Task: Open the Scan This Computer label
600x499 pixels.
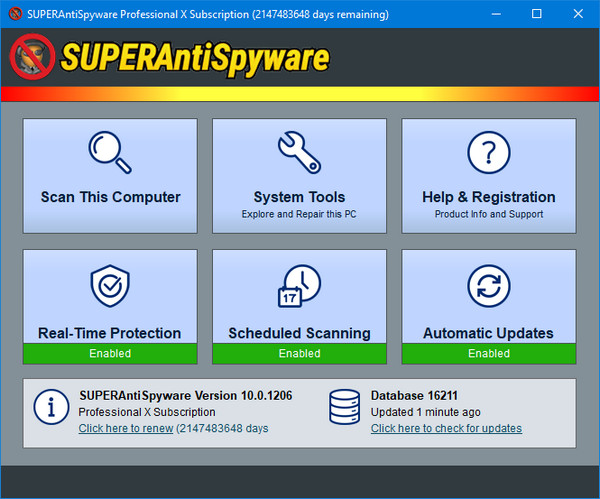Action: coord(110,197)
